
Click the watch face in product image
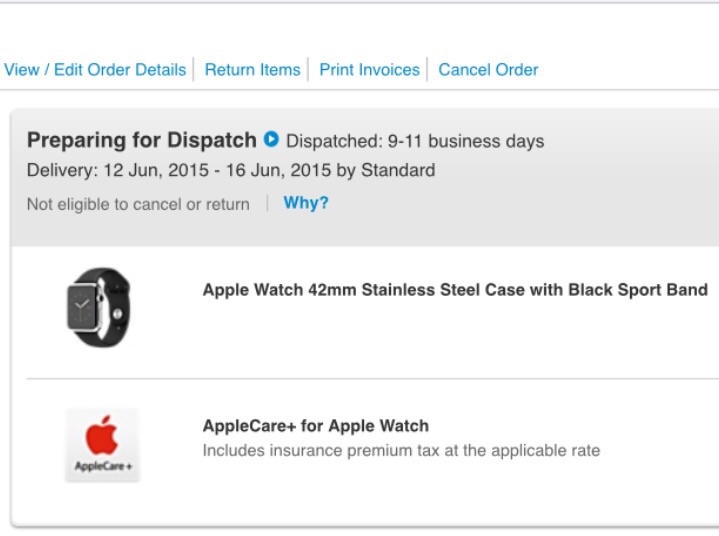pyautogui.click(x=83, y=307)
